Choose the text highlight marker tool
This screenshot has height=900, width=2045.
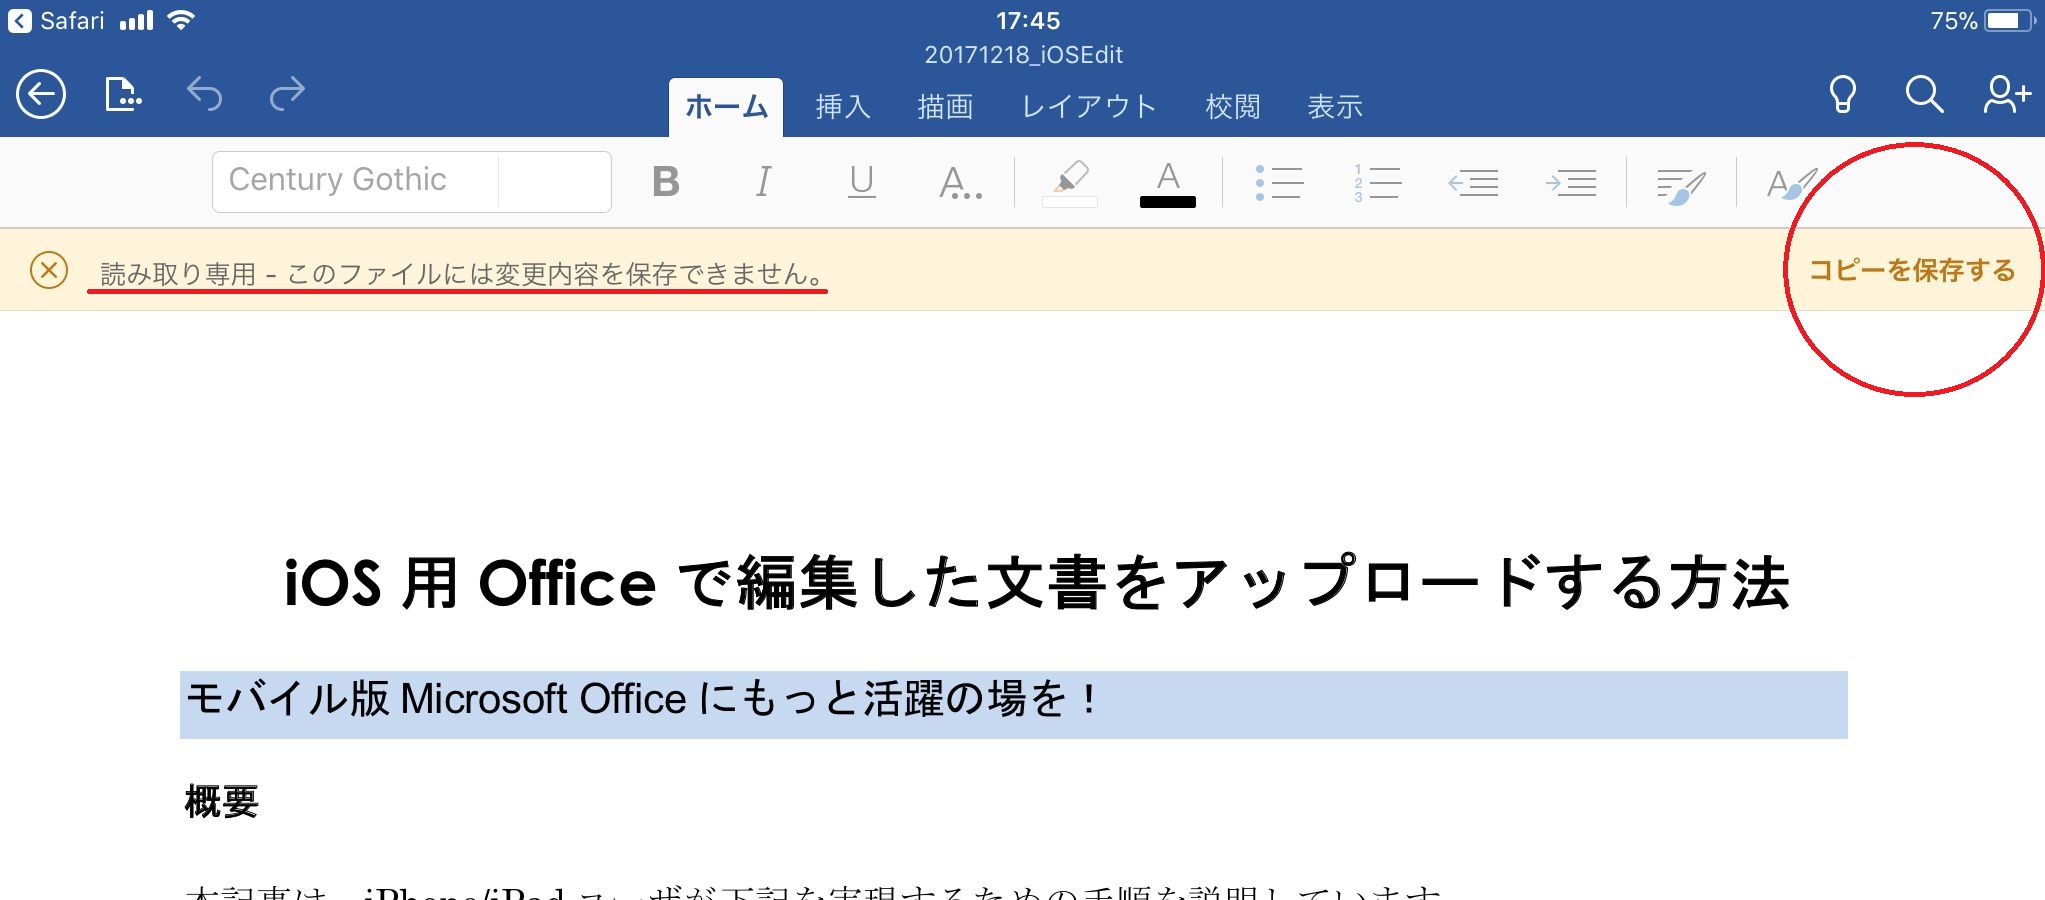[1070, 183]
